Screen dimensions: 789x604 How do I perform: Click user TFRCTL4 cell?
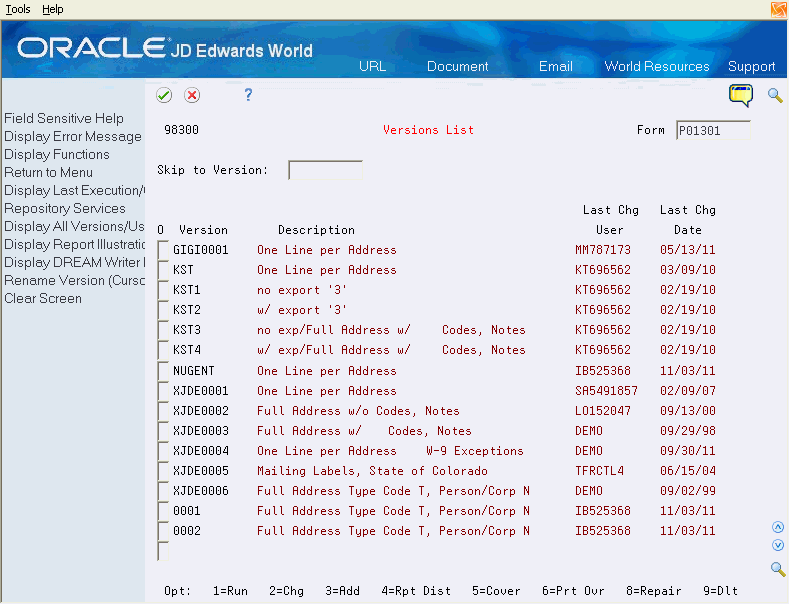599,471
